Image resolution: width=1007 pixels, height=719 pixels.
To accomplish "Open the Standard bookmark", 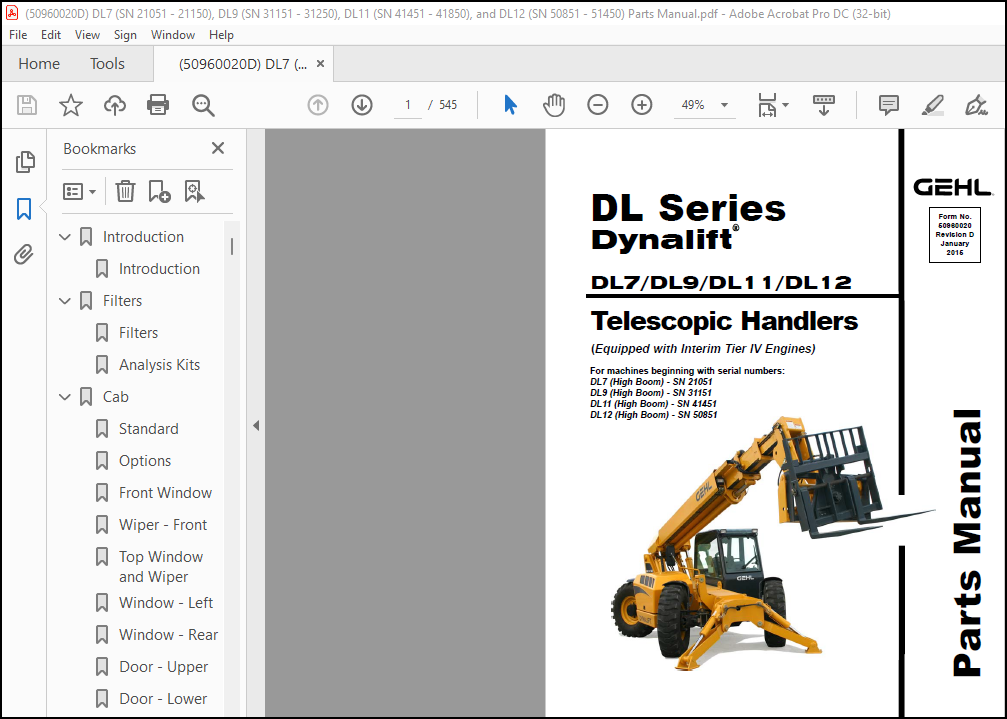I will click(149, 429).
